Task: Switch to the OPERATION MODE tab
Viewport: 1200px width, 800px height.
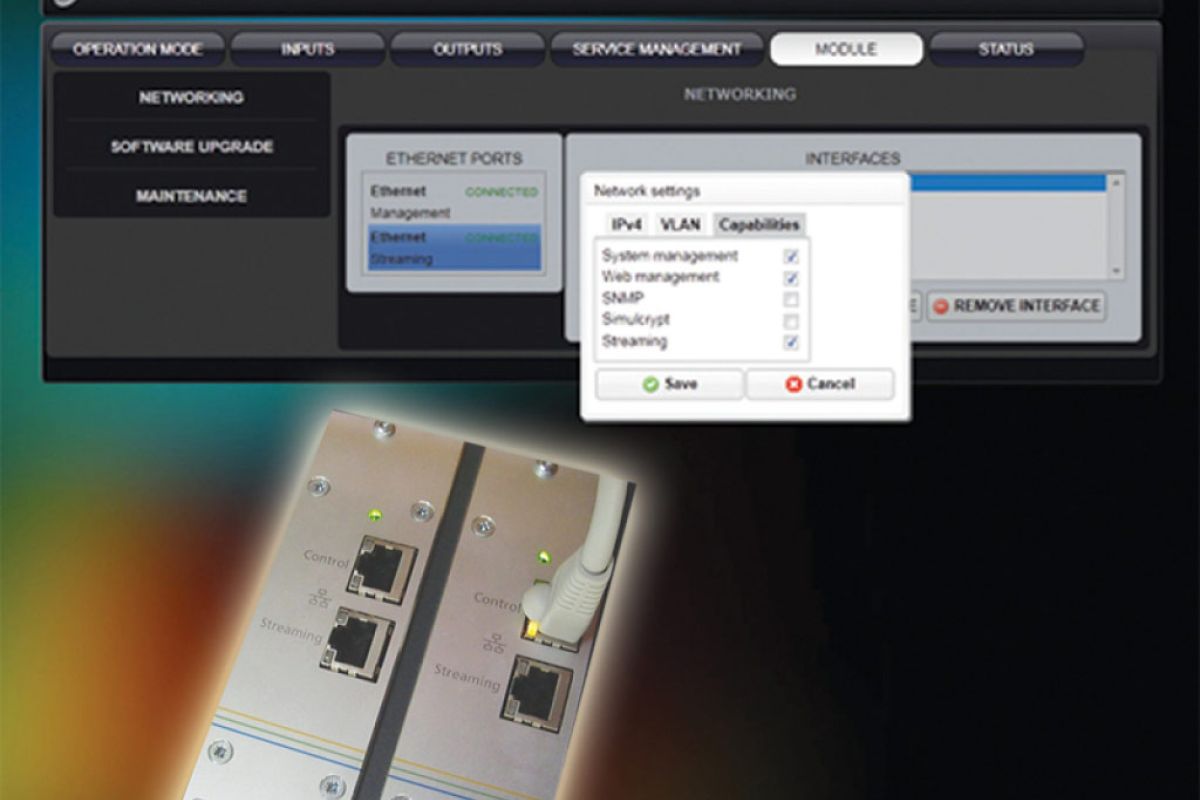Action: coord(137,49)
